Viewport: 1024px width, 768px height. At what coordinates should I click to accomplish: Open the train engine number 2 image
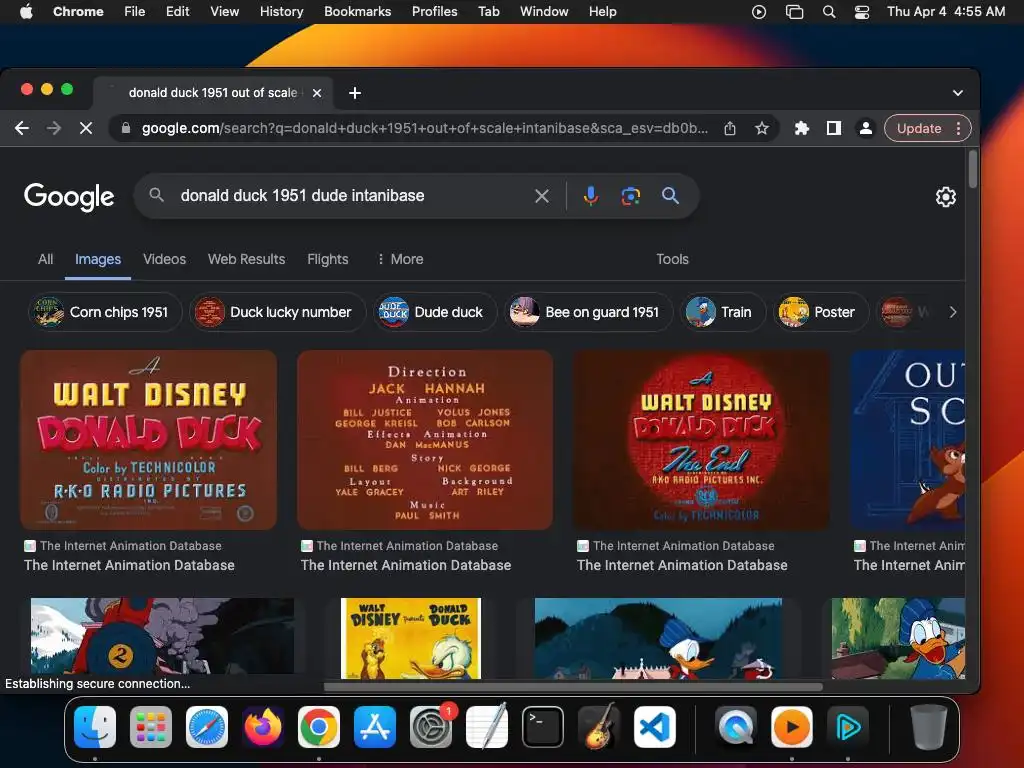tap(163, 636)
